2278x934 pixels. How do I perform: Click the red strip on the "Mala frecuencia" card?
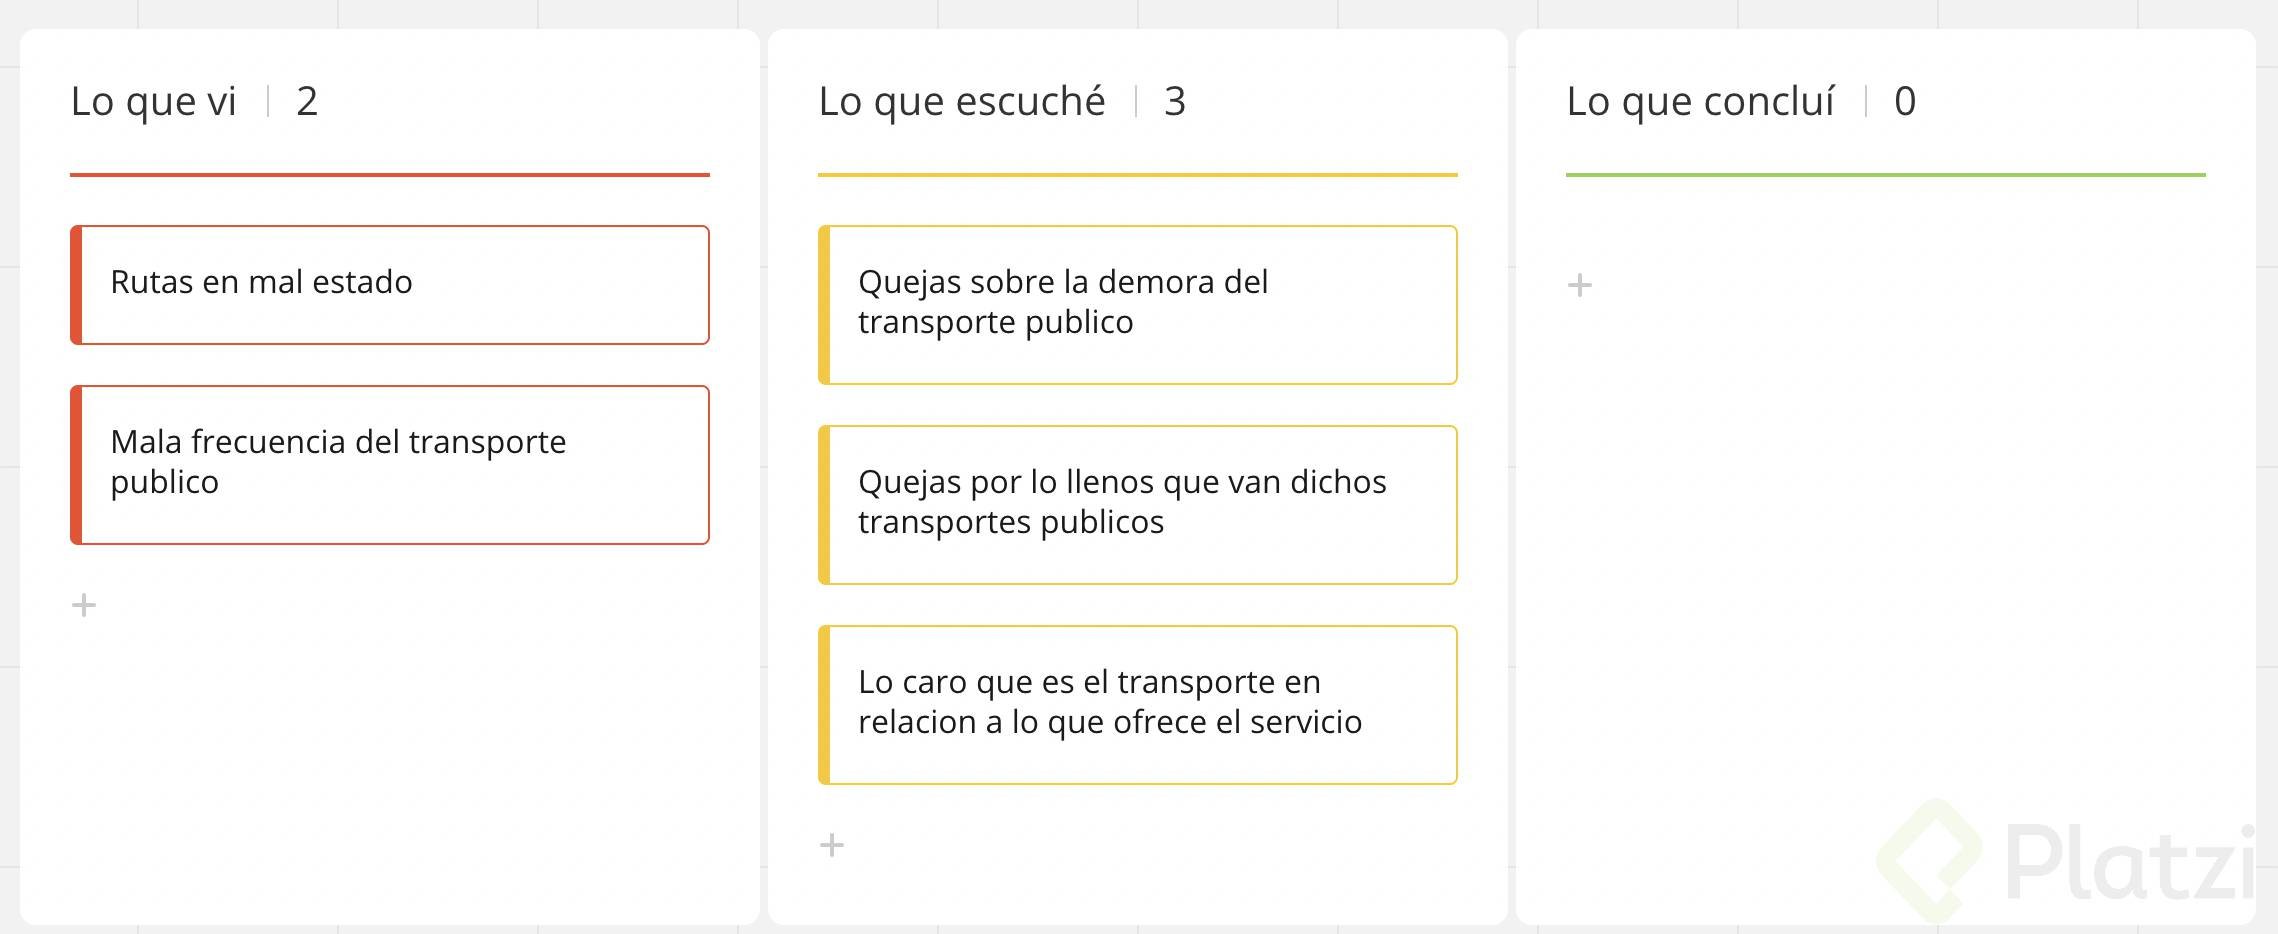[x=75, y=464]
